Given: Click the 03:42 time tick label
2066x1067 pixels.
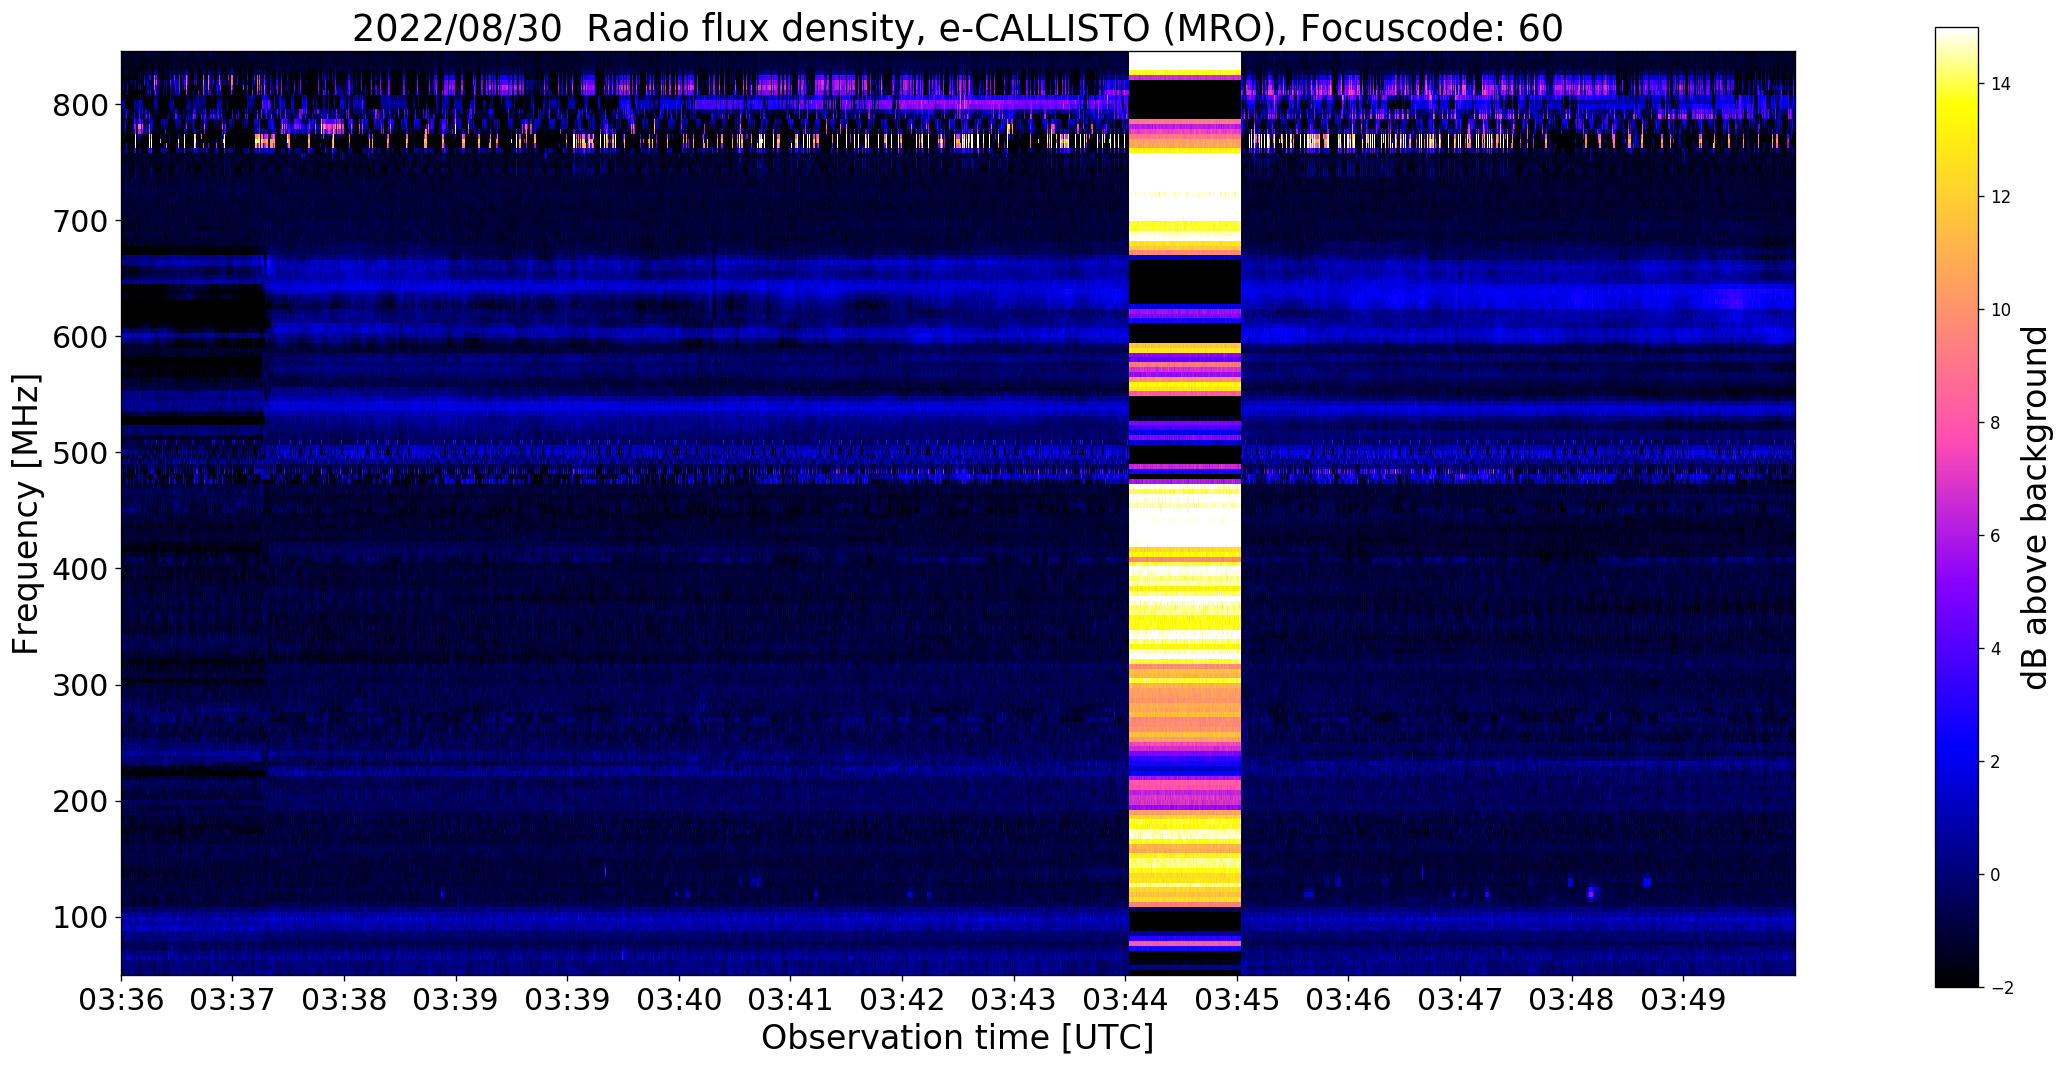Looking at the screenshot, I should 903,1000.
